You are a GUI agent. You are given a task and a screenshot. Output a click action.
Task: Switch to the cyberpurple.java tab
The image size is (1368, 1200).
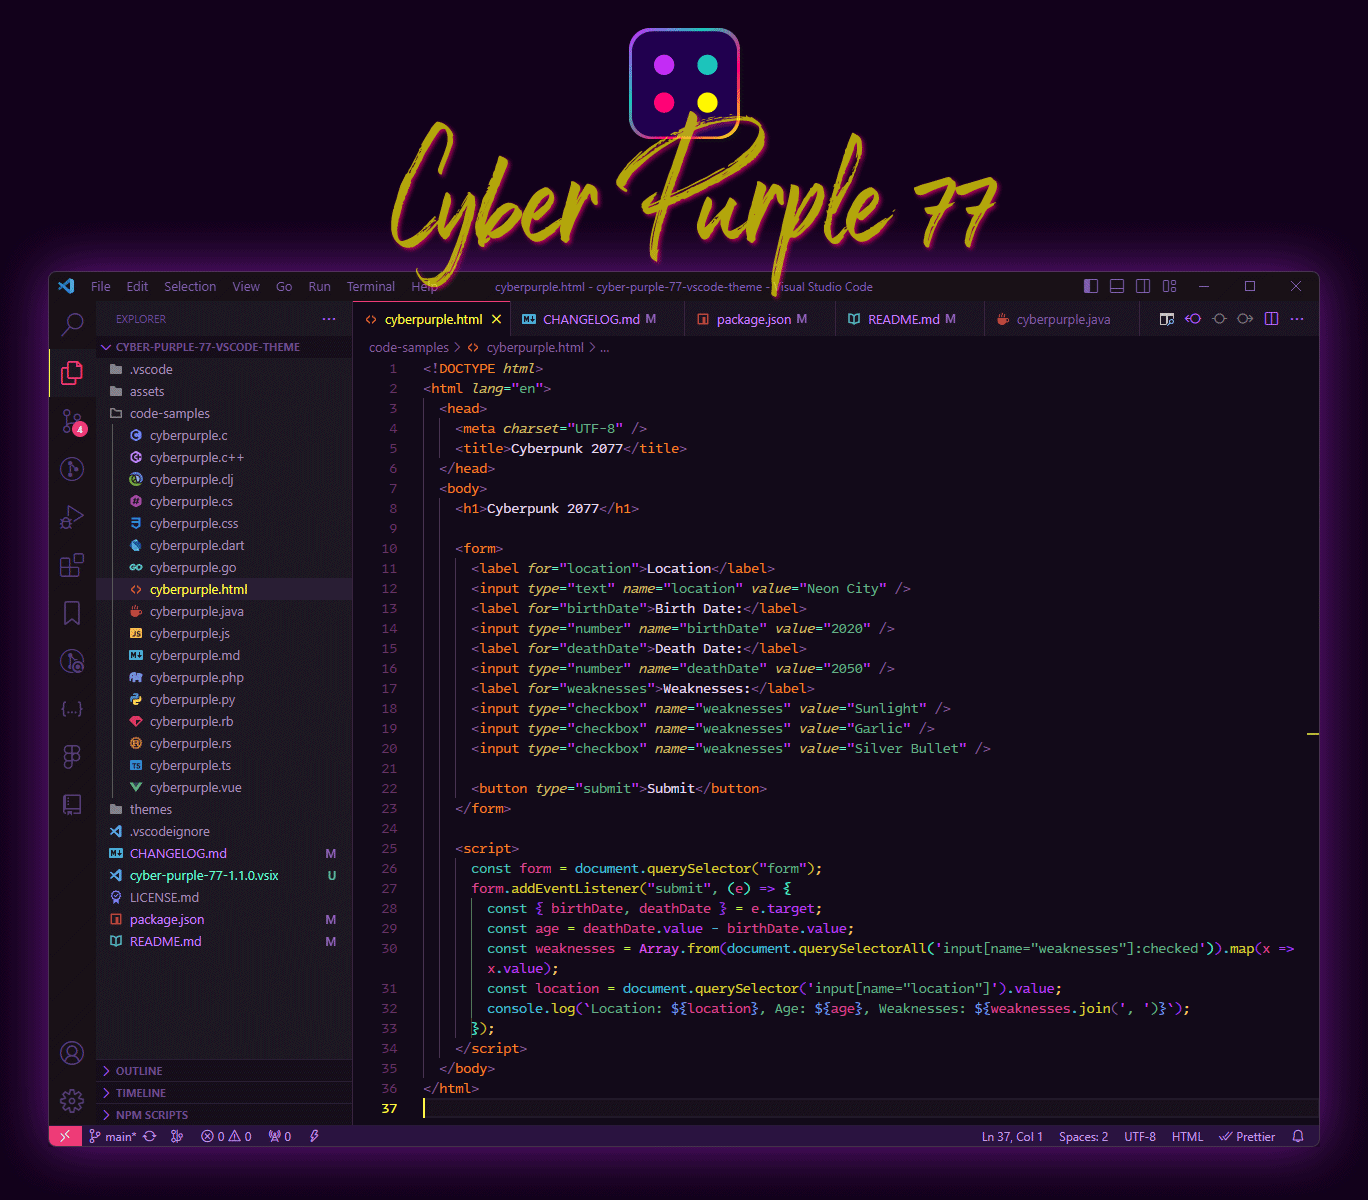click(1063, 320)
